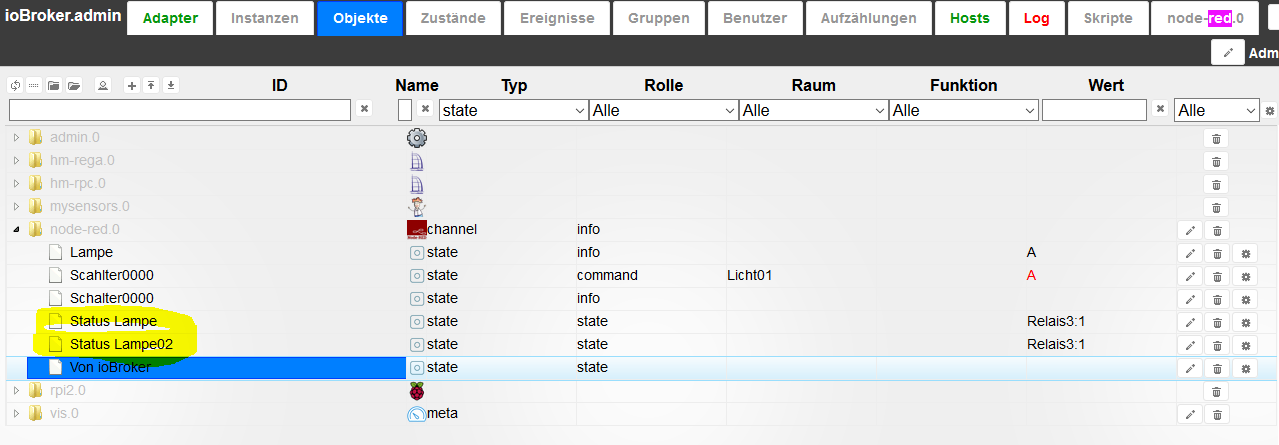Expand the rpi2.0 tree node
Image resolution: width=1279 pixels, height=445 pixels.
point(16,390)
